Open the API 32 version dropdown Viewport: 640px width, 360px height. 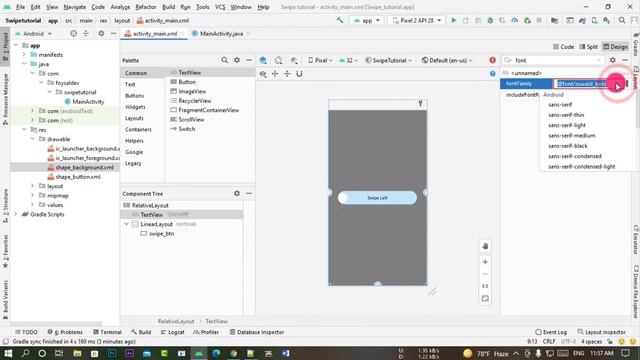click(349, 60)
